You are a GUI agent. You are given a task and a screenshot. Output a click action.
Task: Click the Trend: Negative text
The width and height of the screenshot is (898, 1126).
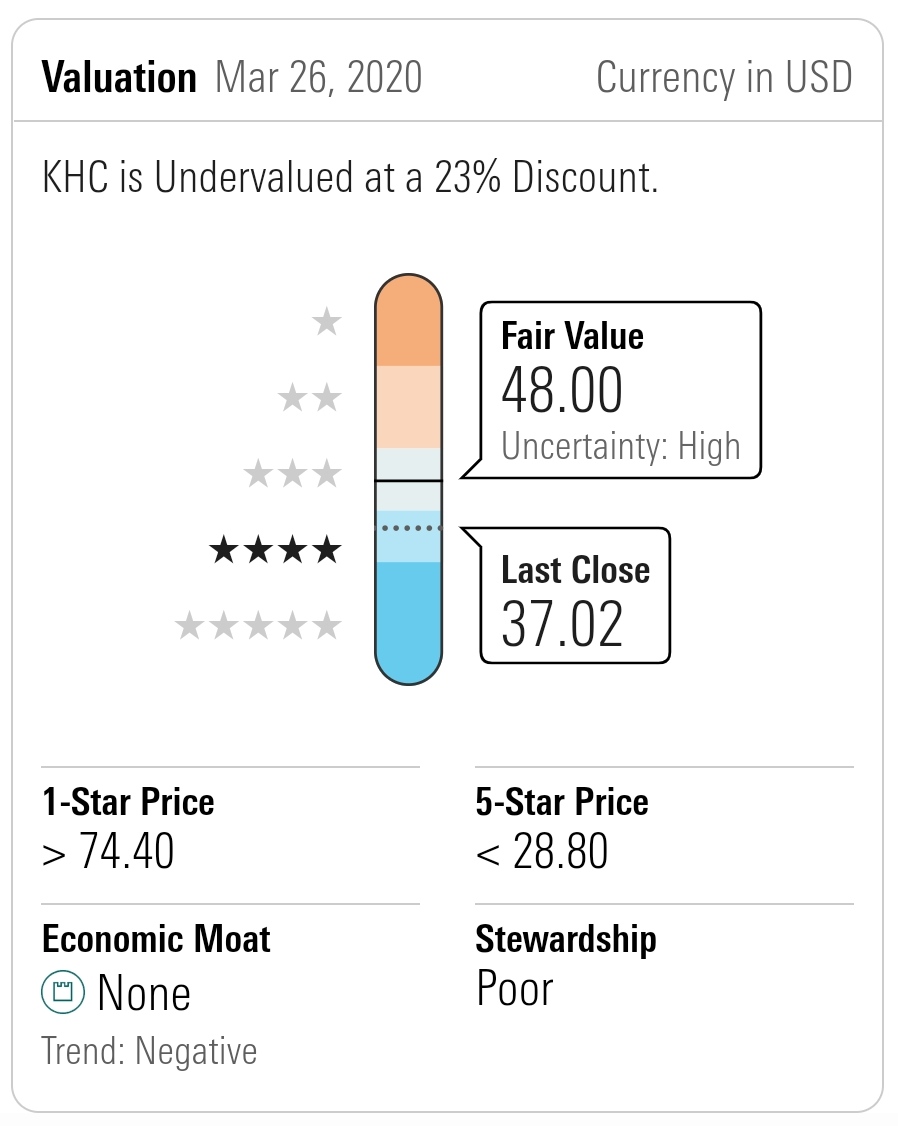coord(149,1051)
